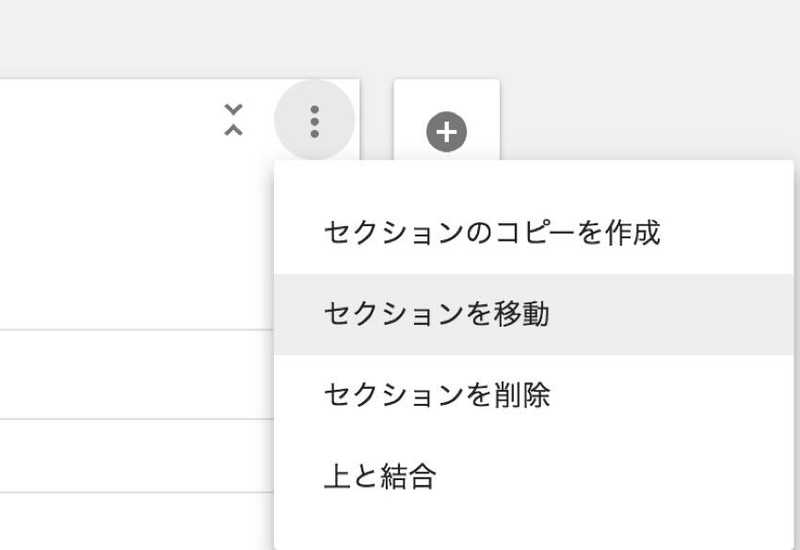Click the highlighted セクションを移動 row
The width and height of the screenshot is (800, 550).
click(534, 314)
